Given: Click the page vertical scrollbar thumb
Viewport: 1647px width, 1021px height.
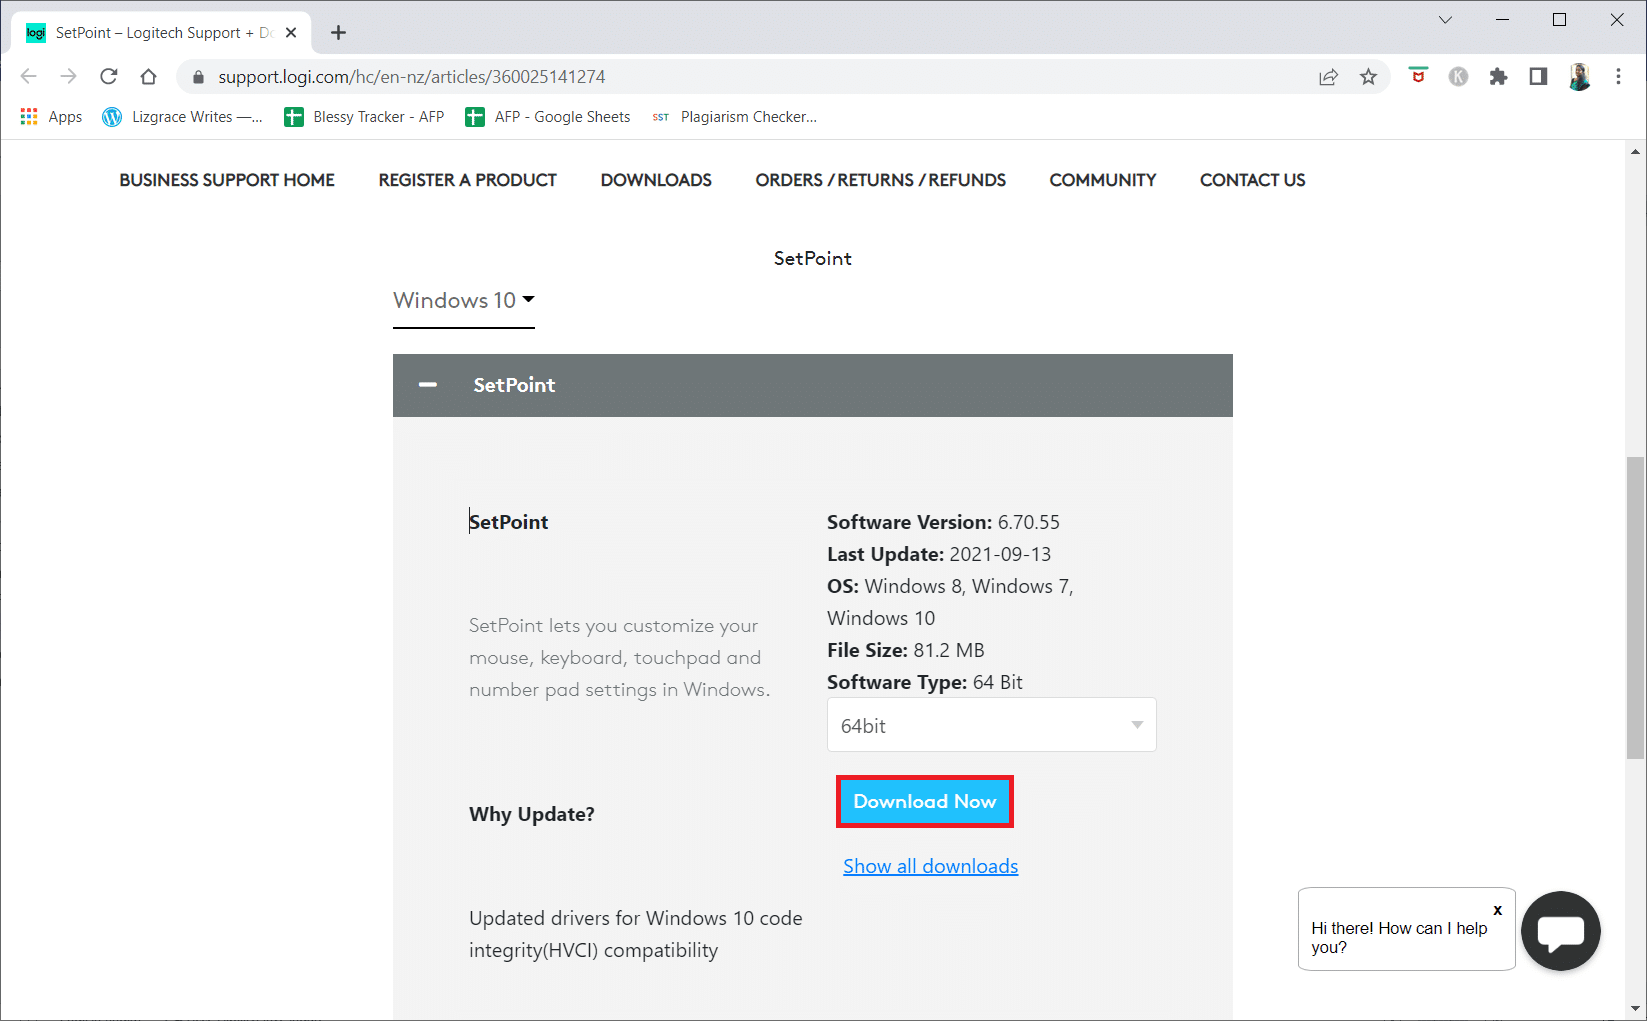Looking at the screenshot, I should click(x=1636, y=607).
